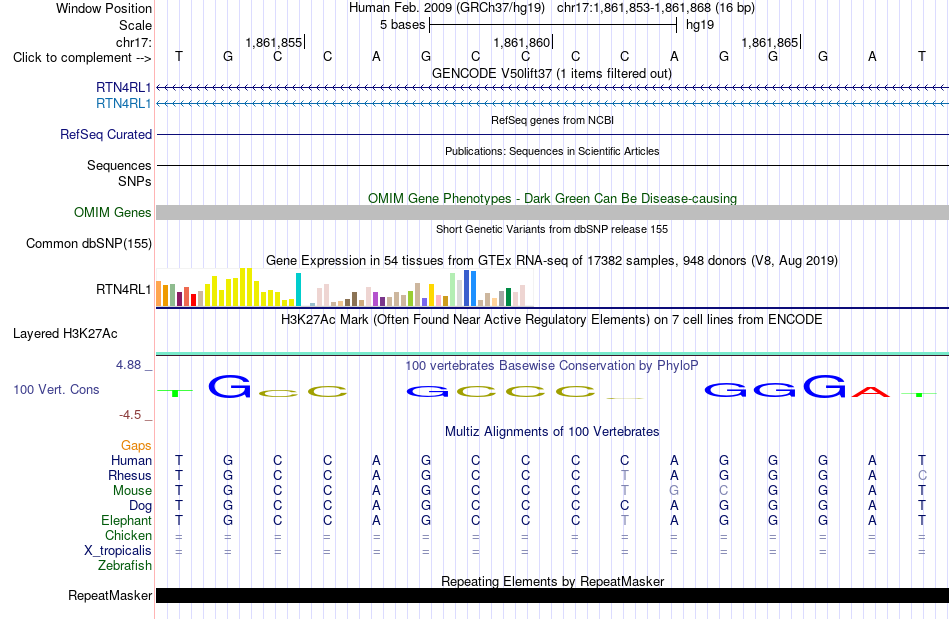Click the dark blue RTN4RL1 gene label
950x619 pixels.
[x=124, y=87]
